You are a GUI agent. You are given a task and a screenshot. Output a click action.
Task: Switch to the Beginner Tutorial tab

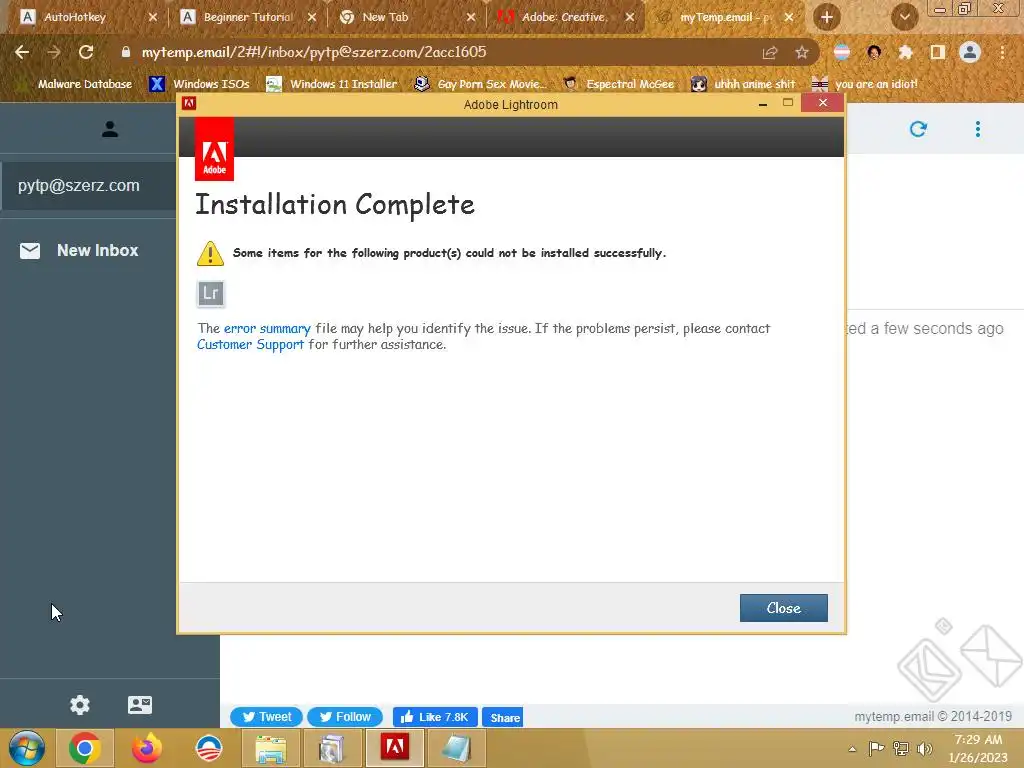[x=248, y=17]
